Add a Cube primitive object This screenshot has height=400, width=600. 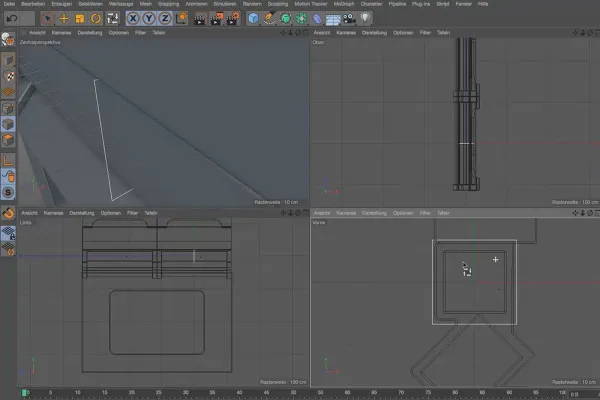(x=253, y=18)
